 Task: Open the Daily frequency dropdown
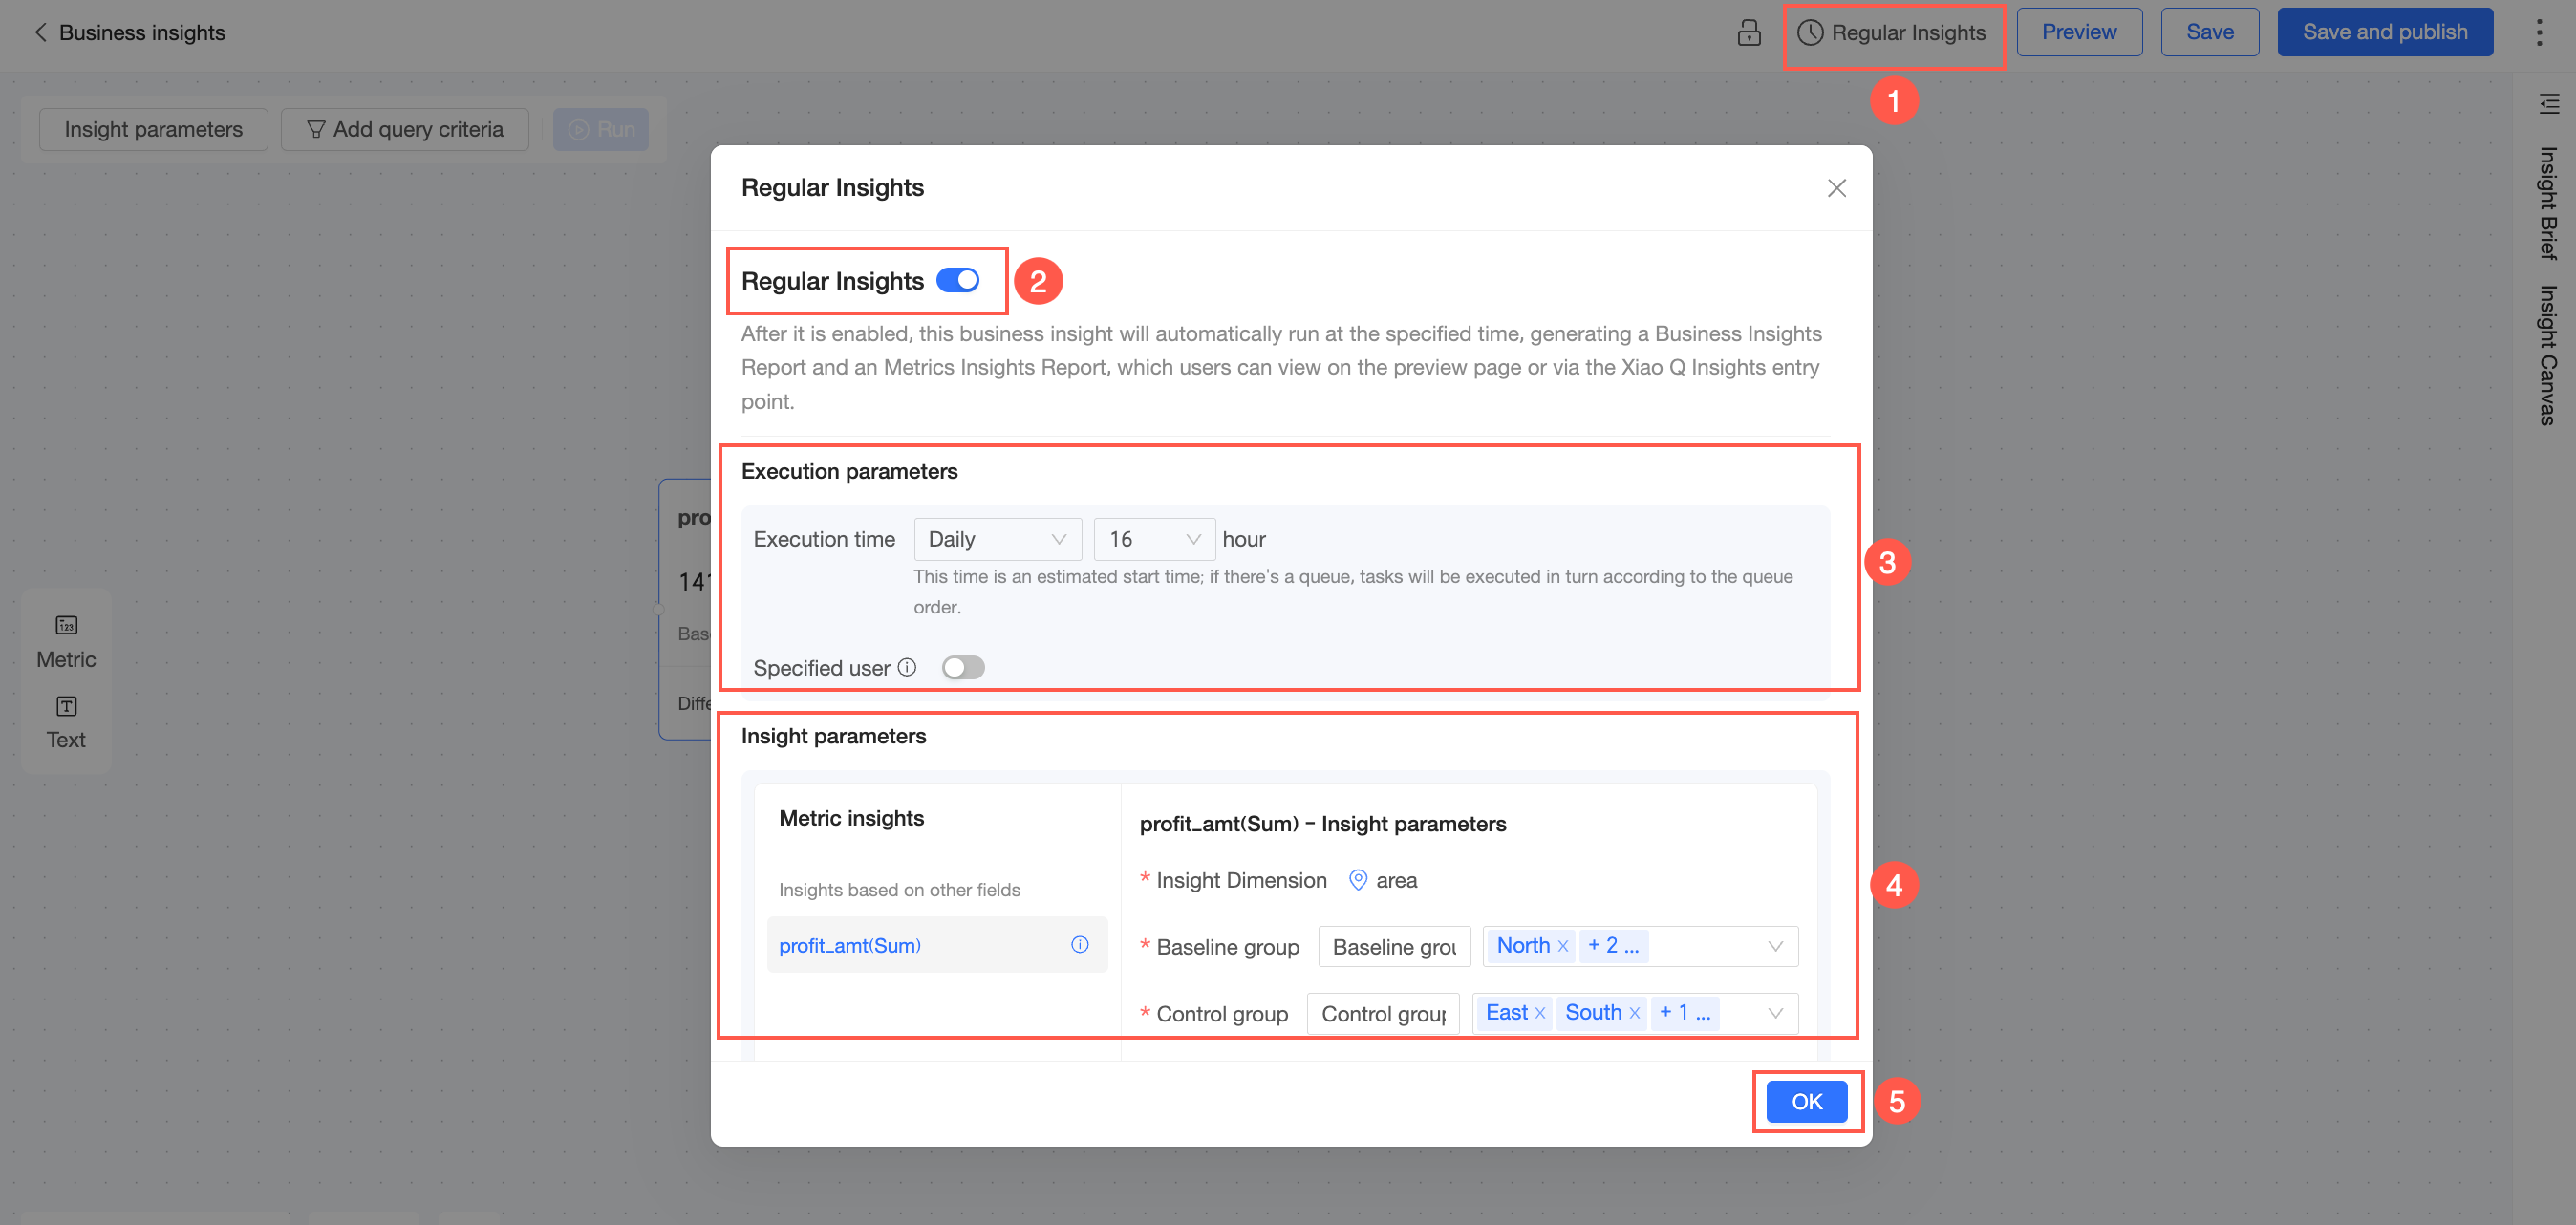(996, 539)
